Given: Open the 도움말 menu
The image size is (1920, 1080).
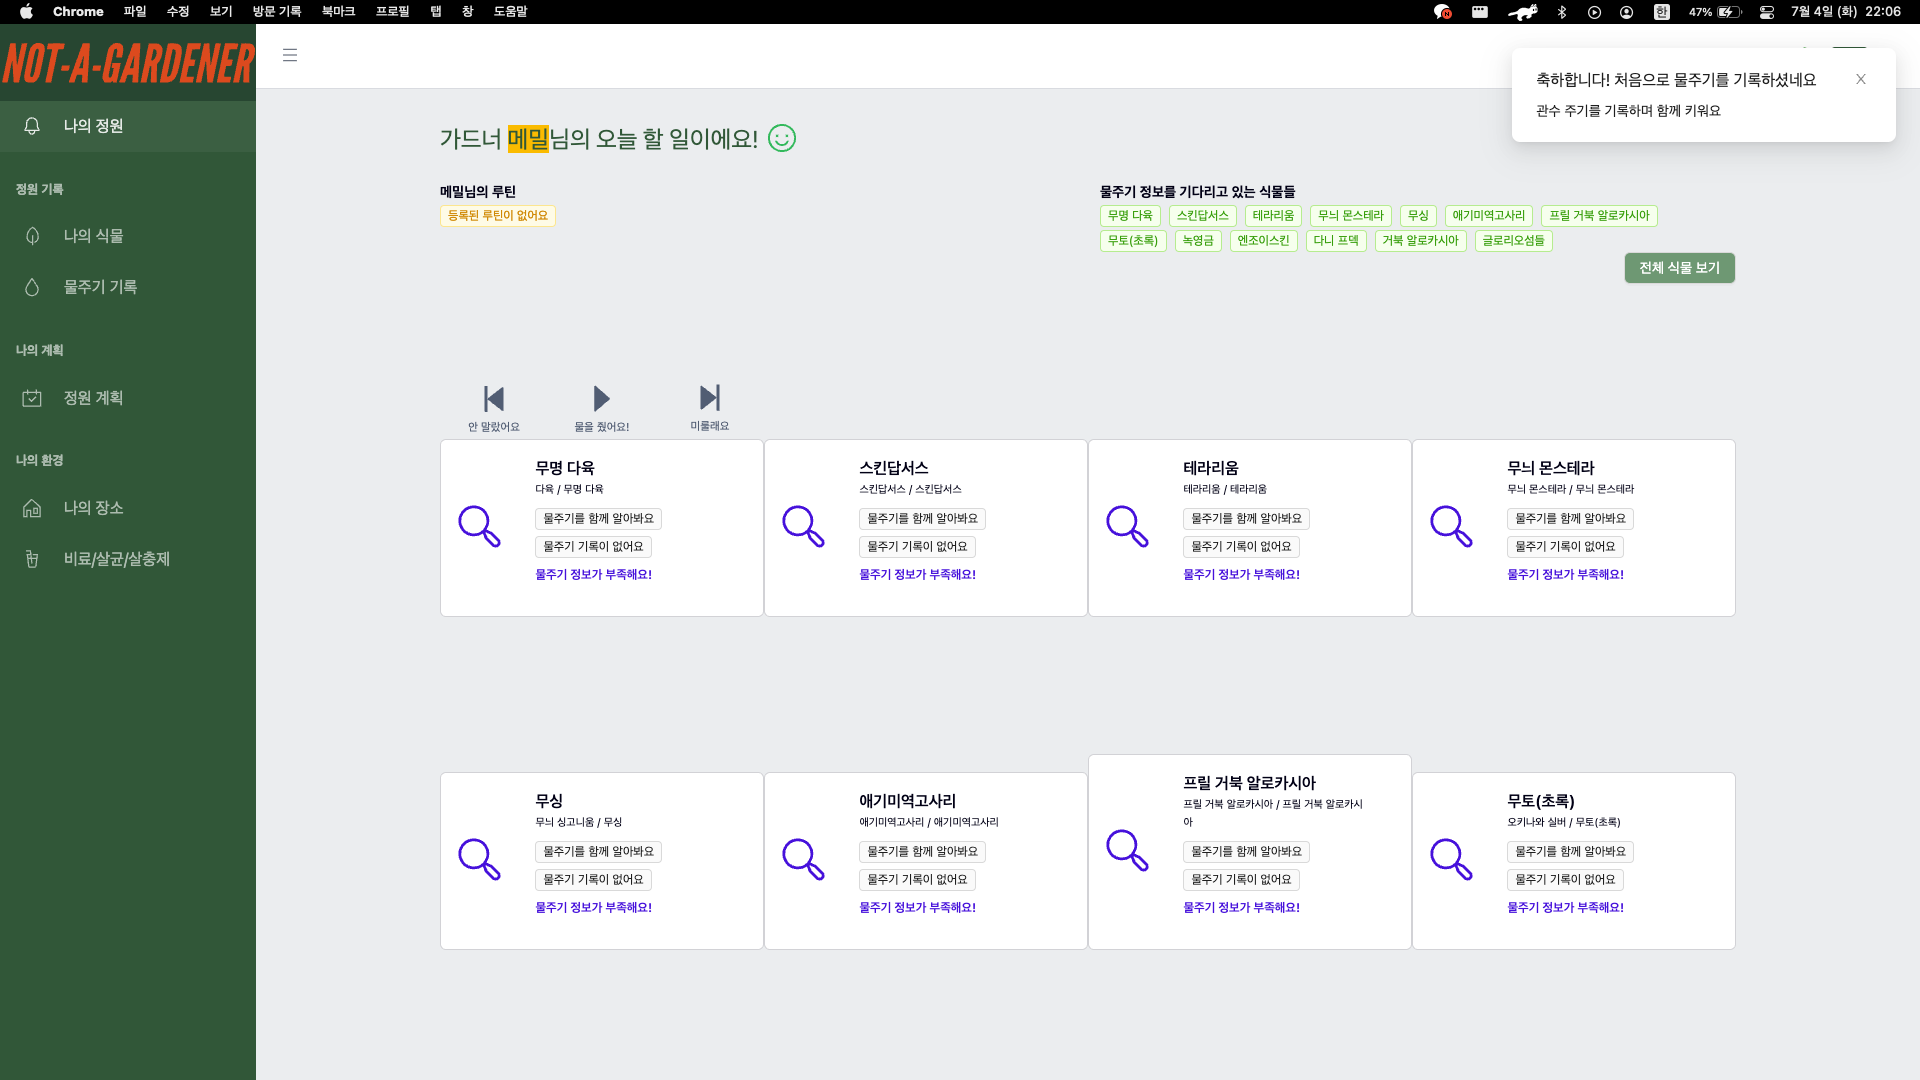Looking at the screenshot, I should pos(510,12).
